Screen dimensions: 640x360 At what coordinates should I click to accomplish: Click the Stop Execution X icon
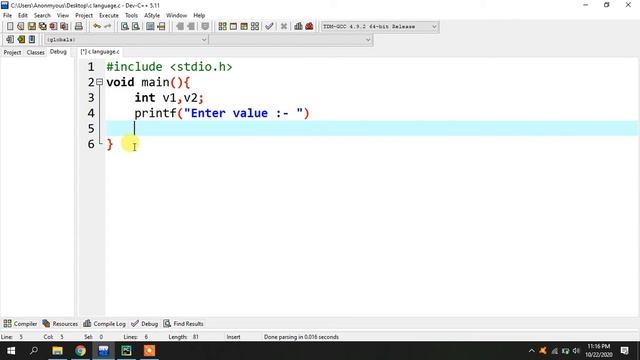[284, 27]
